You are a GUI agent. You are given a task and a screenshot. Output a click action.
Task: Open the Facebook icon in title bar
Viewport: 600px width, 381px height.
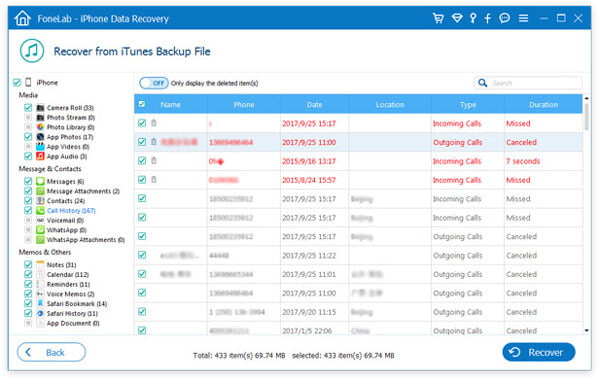point(488,18)
